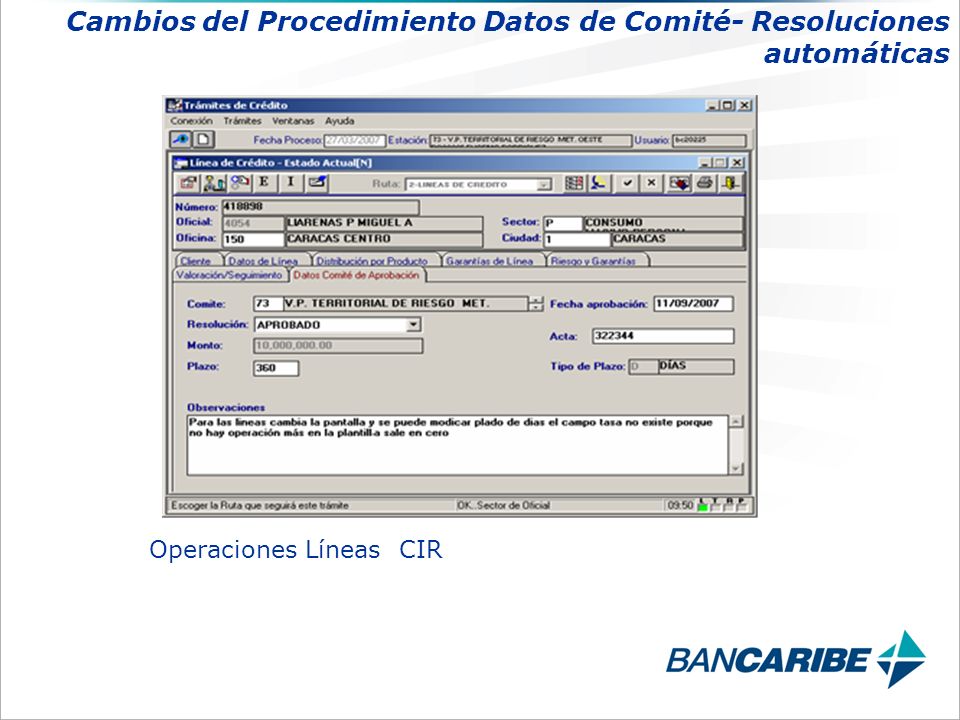This screenshot has height=720, width=960.
Task: Click the Fecha aprobación field
Action: click(693, 304)
